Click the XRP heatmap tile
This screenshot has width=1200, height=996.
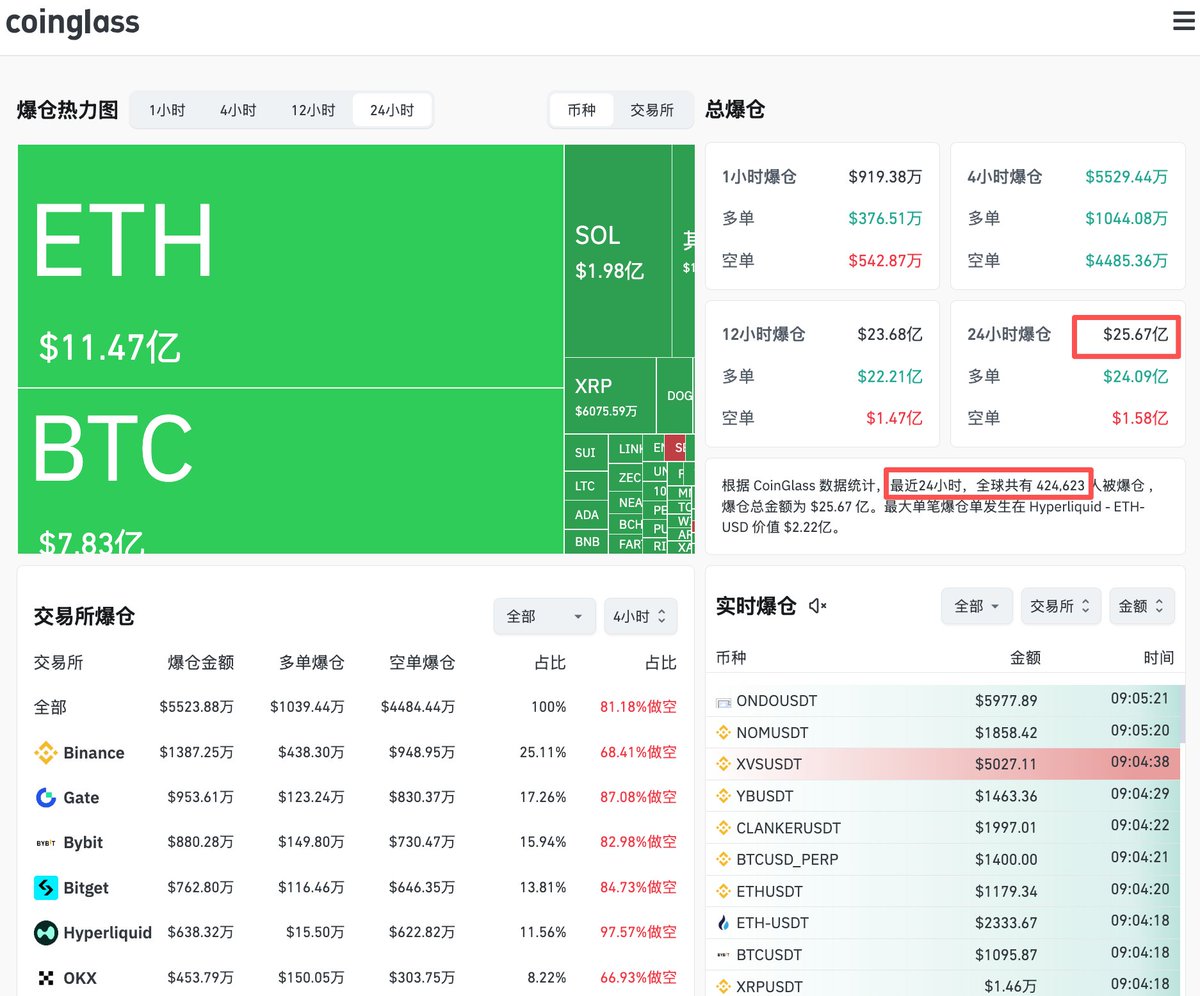pyautogui.click(x=610, y=395)
